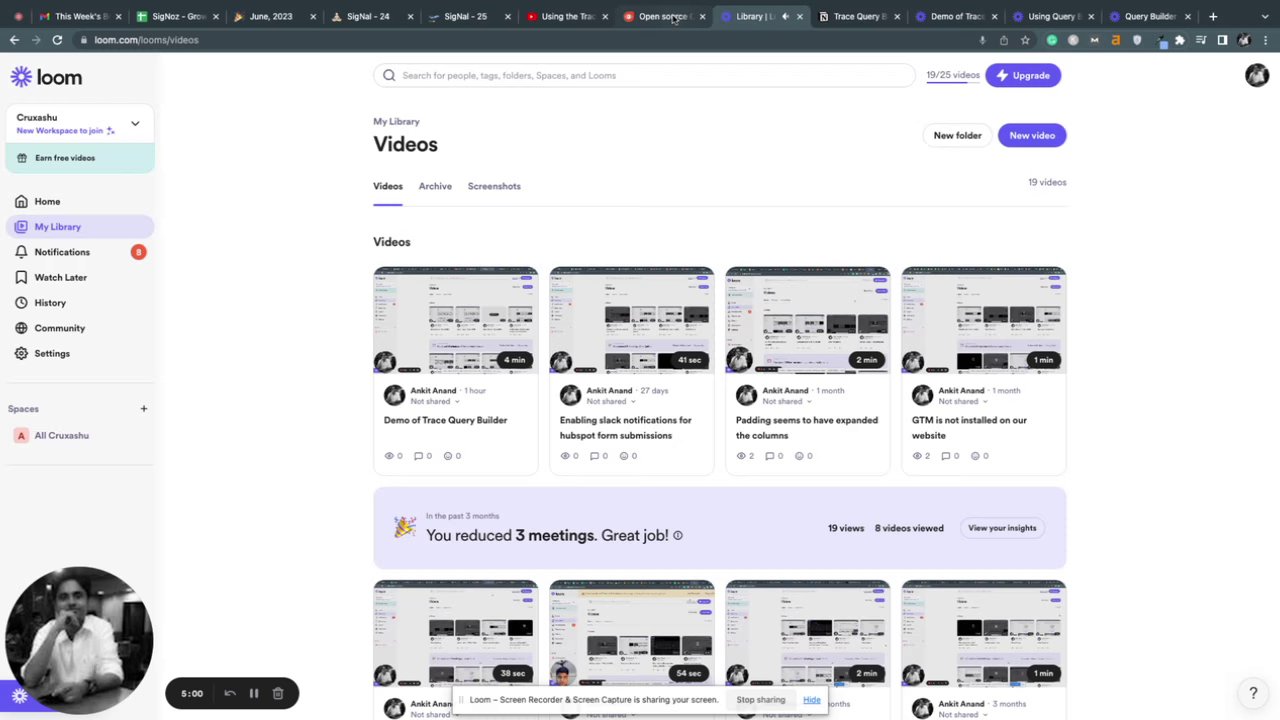Screen dimensions: 1280x720
Task: Open the help question mark button
Action: pyautogui.click(x=1253, y=692)
